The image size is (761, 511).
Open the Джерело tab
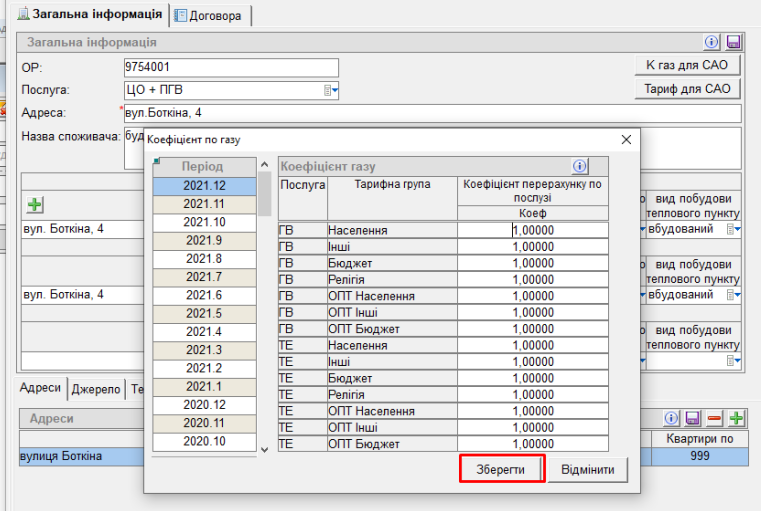(96, 389)
